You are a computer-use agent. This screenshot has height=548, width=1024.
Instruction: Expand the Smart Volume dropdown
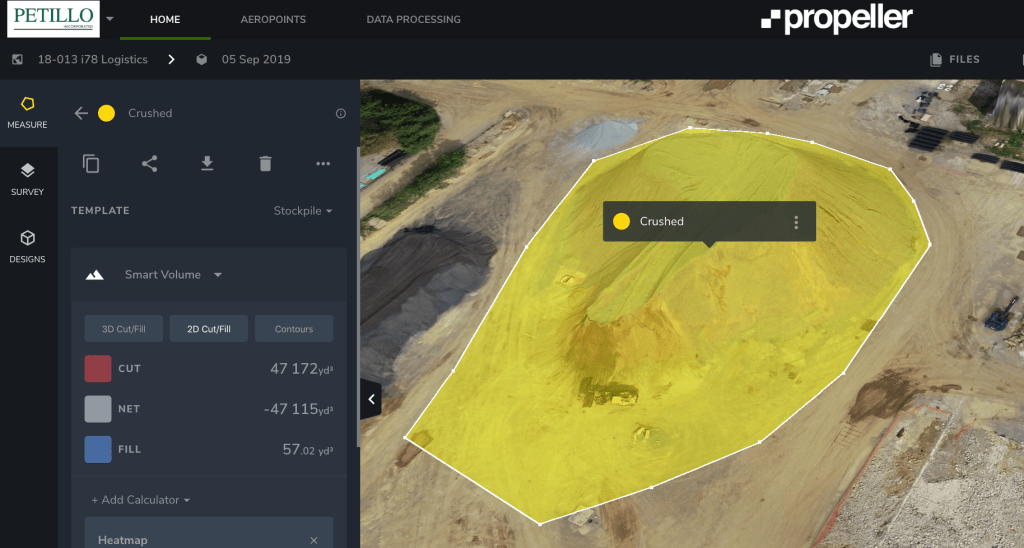[x=172, y=275]
